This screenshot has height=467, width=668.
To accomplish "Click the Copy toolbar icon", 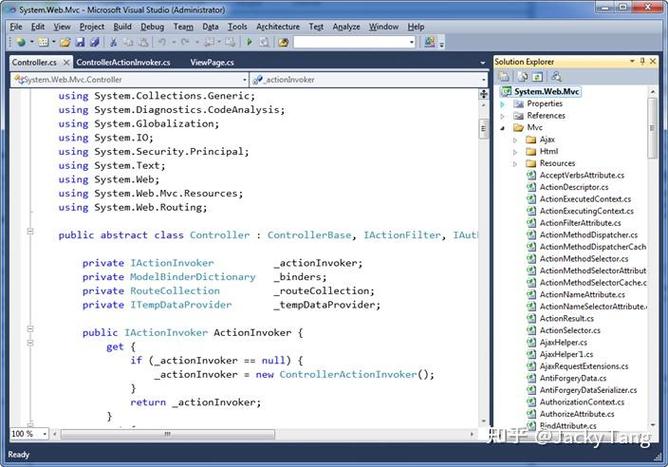I will coord(128,42).
